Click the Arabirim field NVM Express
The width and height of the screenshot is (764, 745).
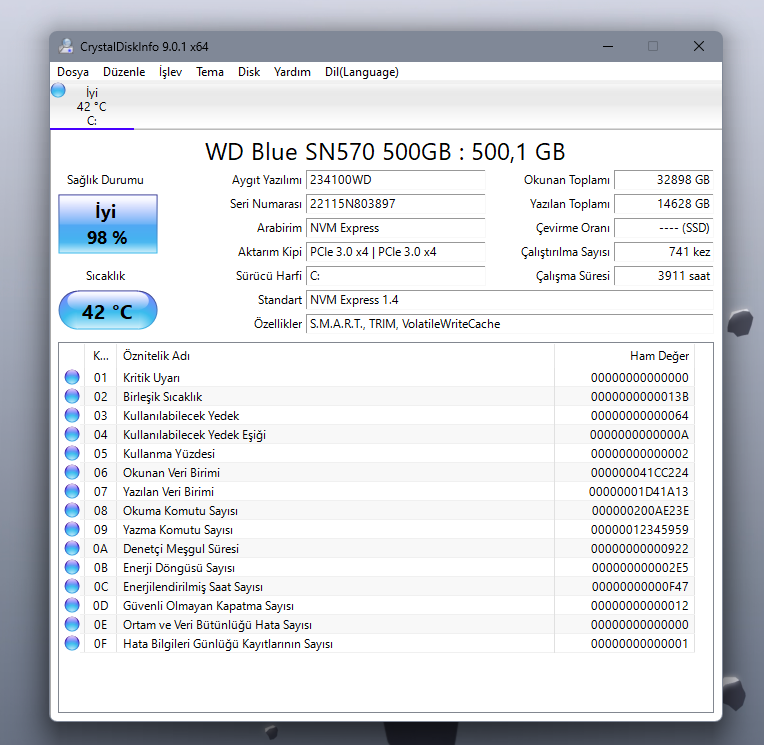click(x=396, y=228)
